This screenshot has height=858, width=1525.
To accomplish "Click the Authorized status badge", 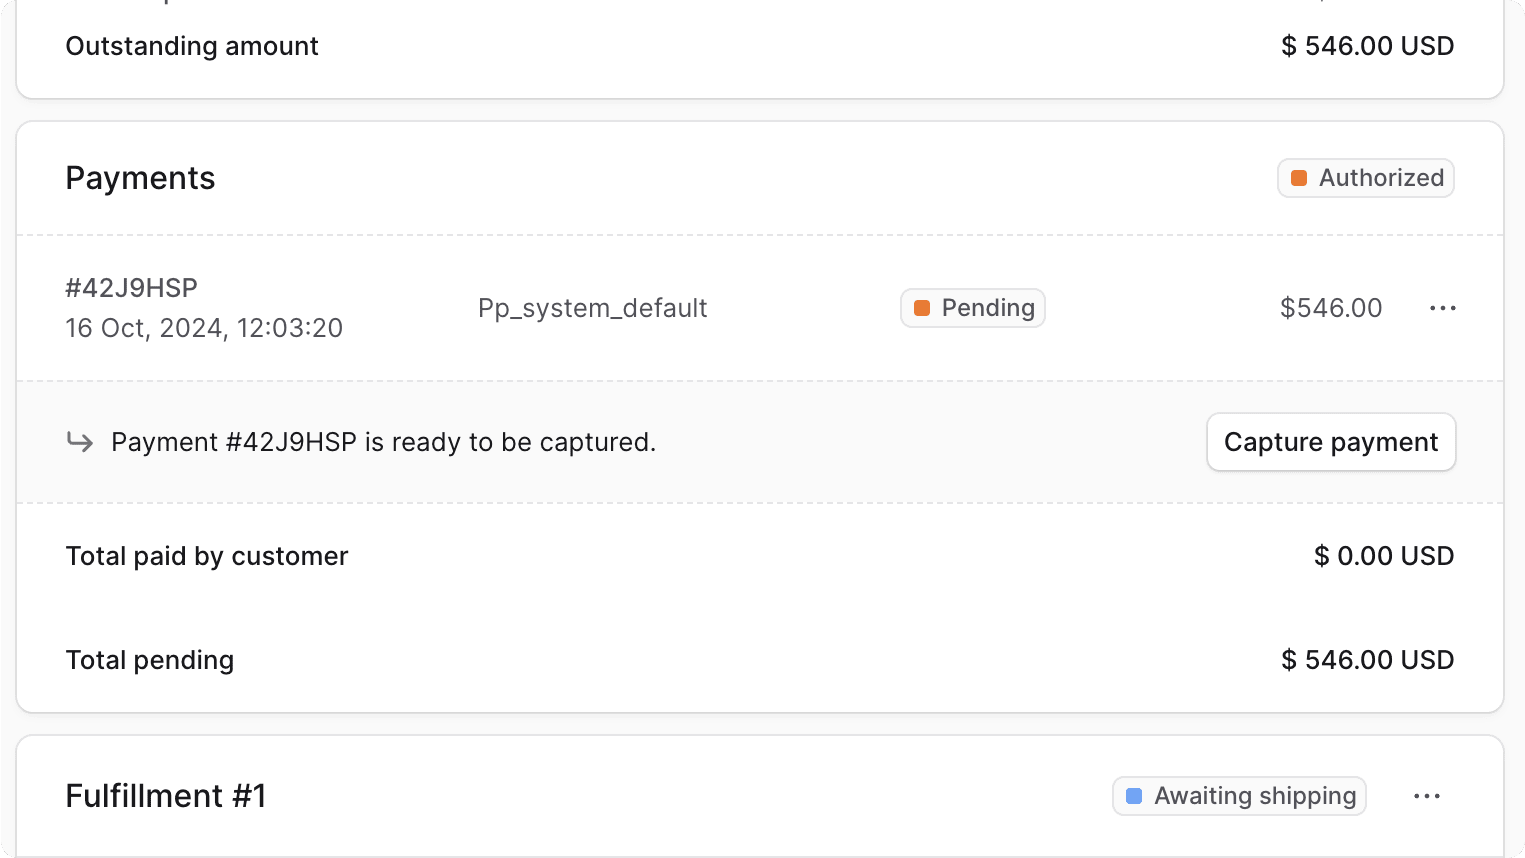I will (1366, 178).
